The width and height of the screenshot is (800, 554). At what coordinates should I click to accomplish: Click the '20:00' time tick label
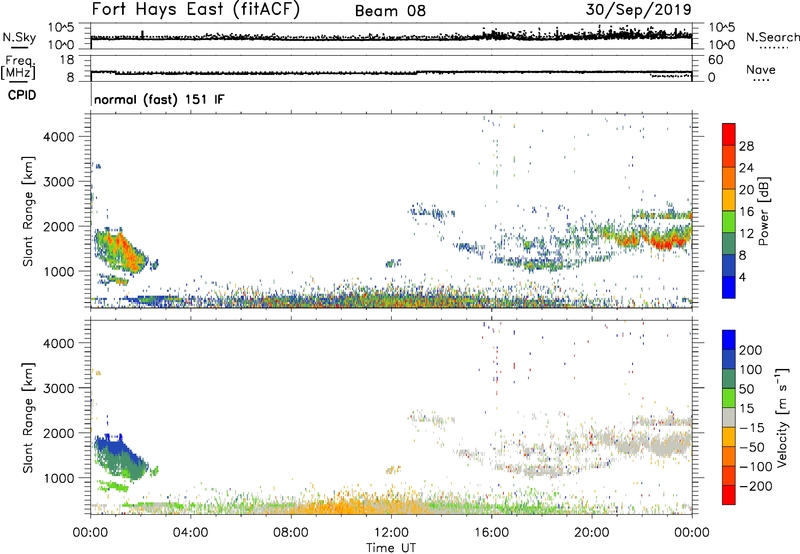click(x=591, y=533)
